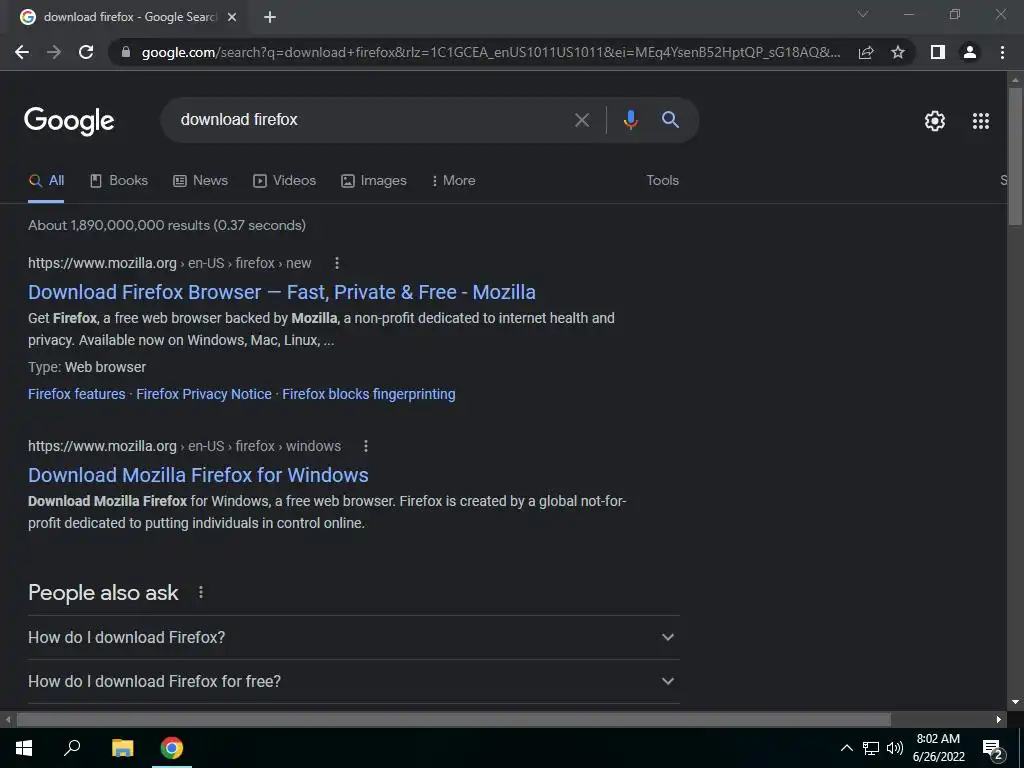This screenshot has height=768, width=1024.
Task: Open 'Download Mozilla Firefox for Windows' link
Action: (x=198, y=475)
